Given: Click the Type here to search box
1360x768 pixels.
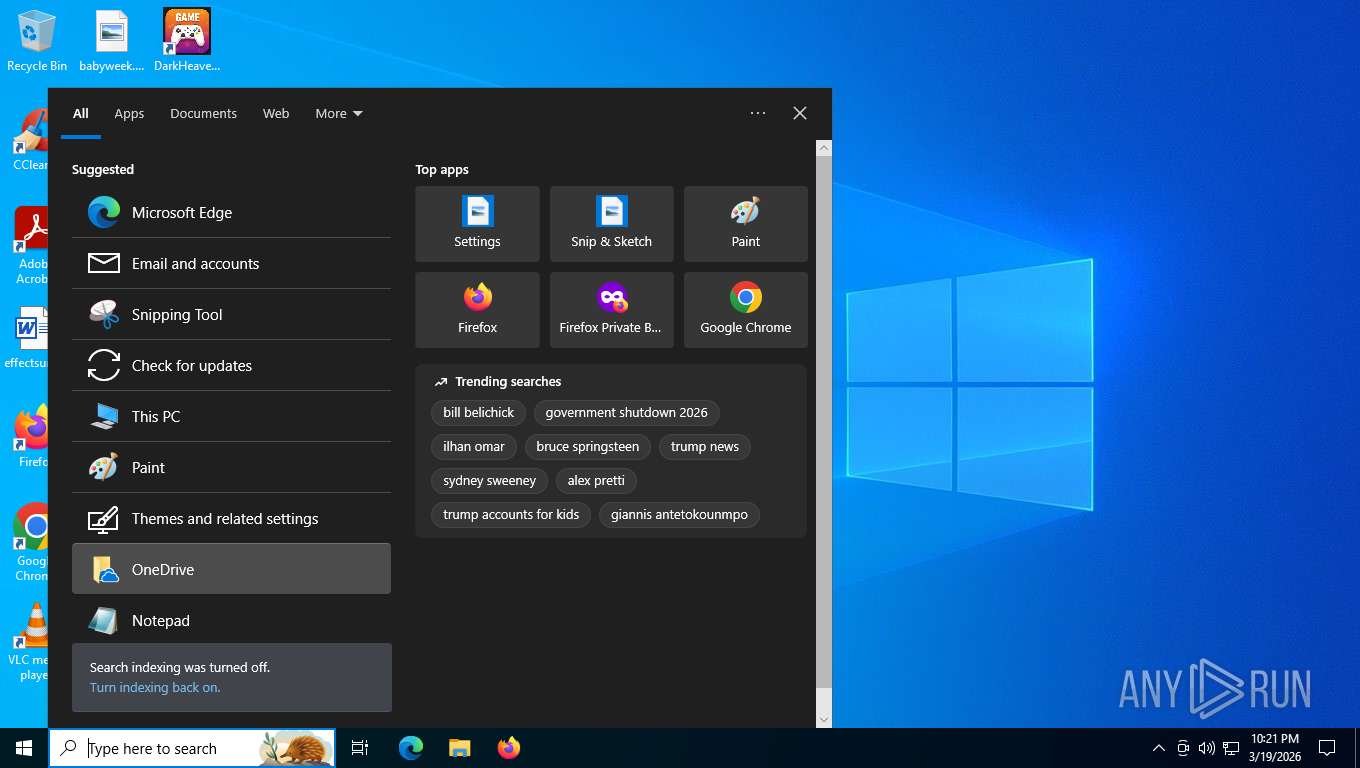Looking at the screenshot, I should [x=192, y=748].
